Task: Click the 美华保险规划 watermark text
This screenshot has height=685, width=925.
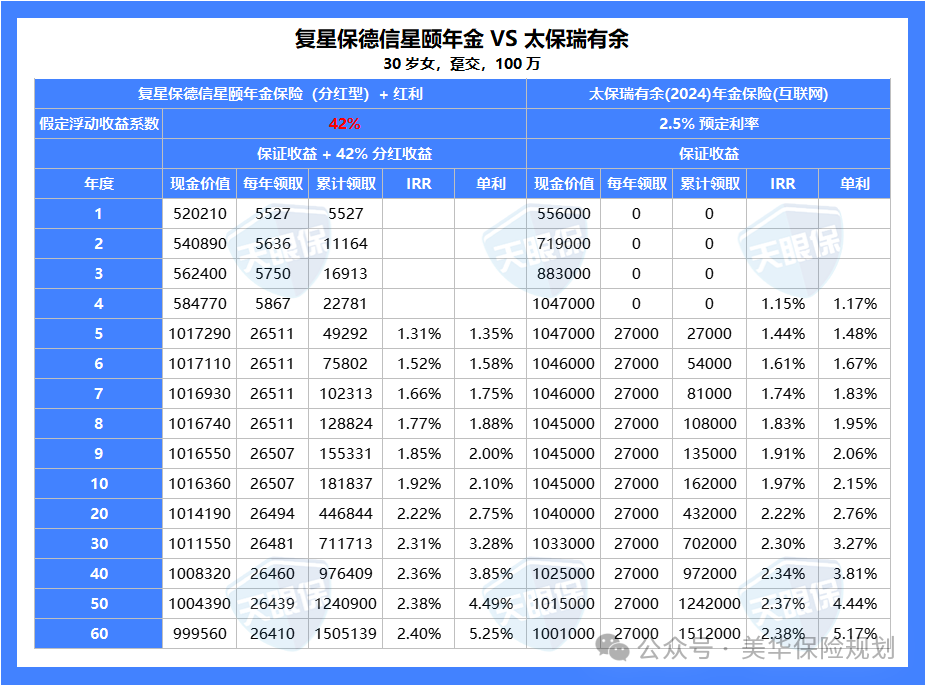Action: pyautogui.click(x=816, y=649)
